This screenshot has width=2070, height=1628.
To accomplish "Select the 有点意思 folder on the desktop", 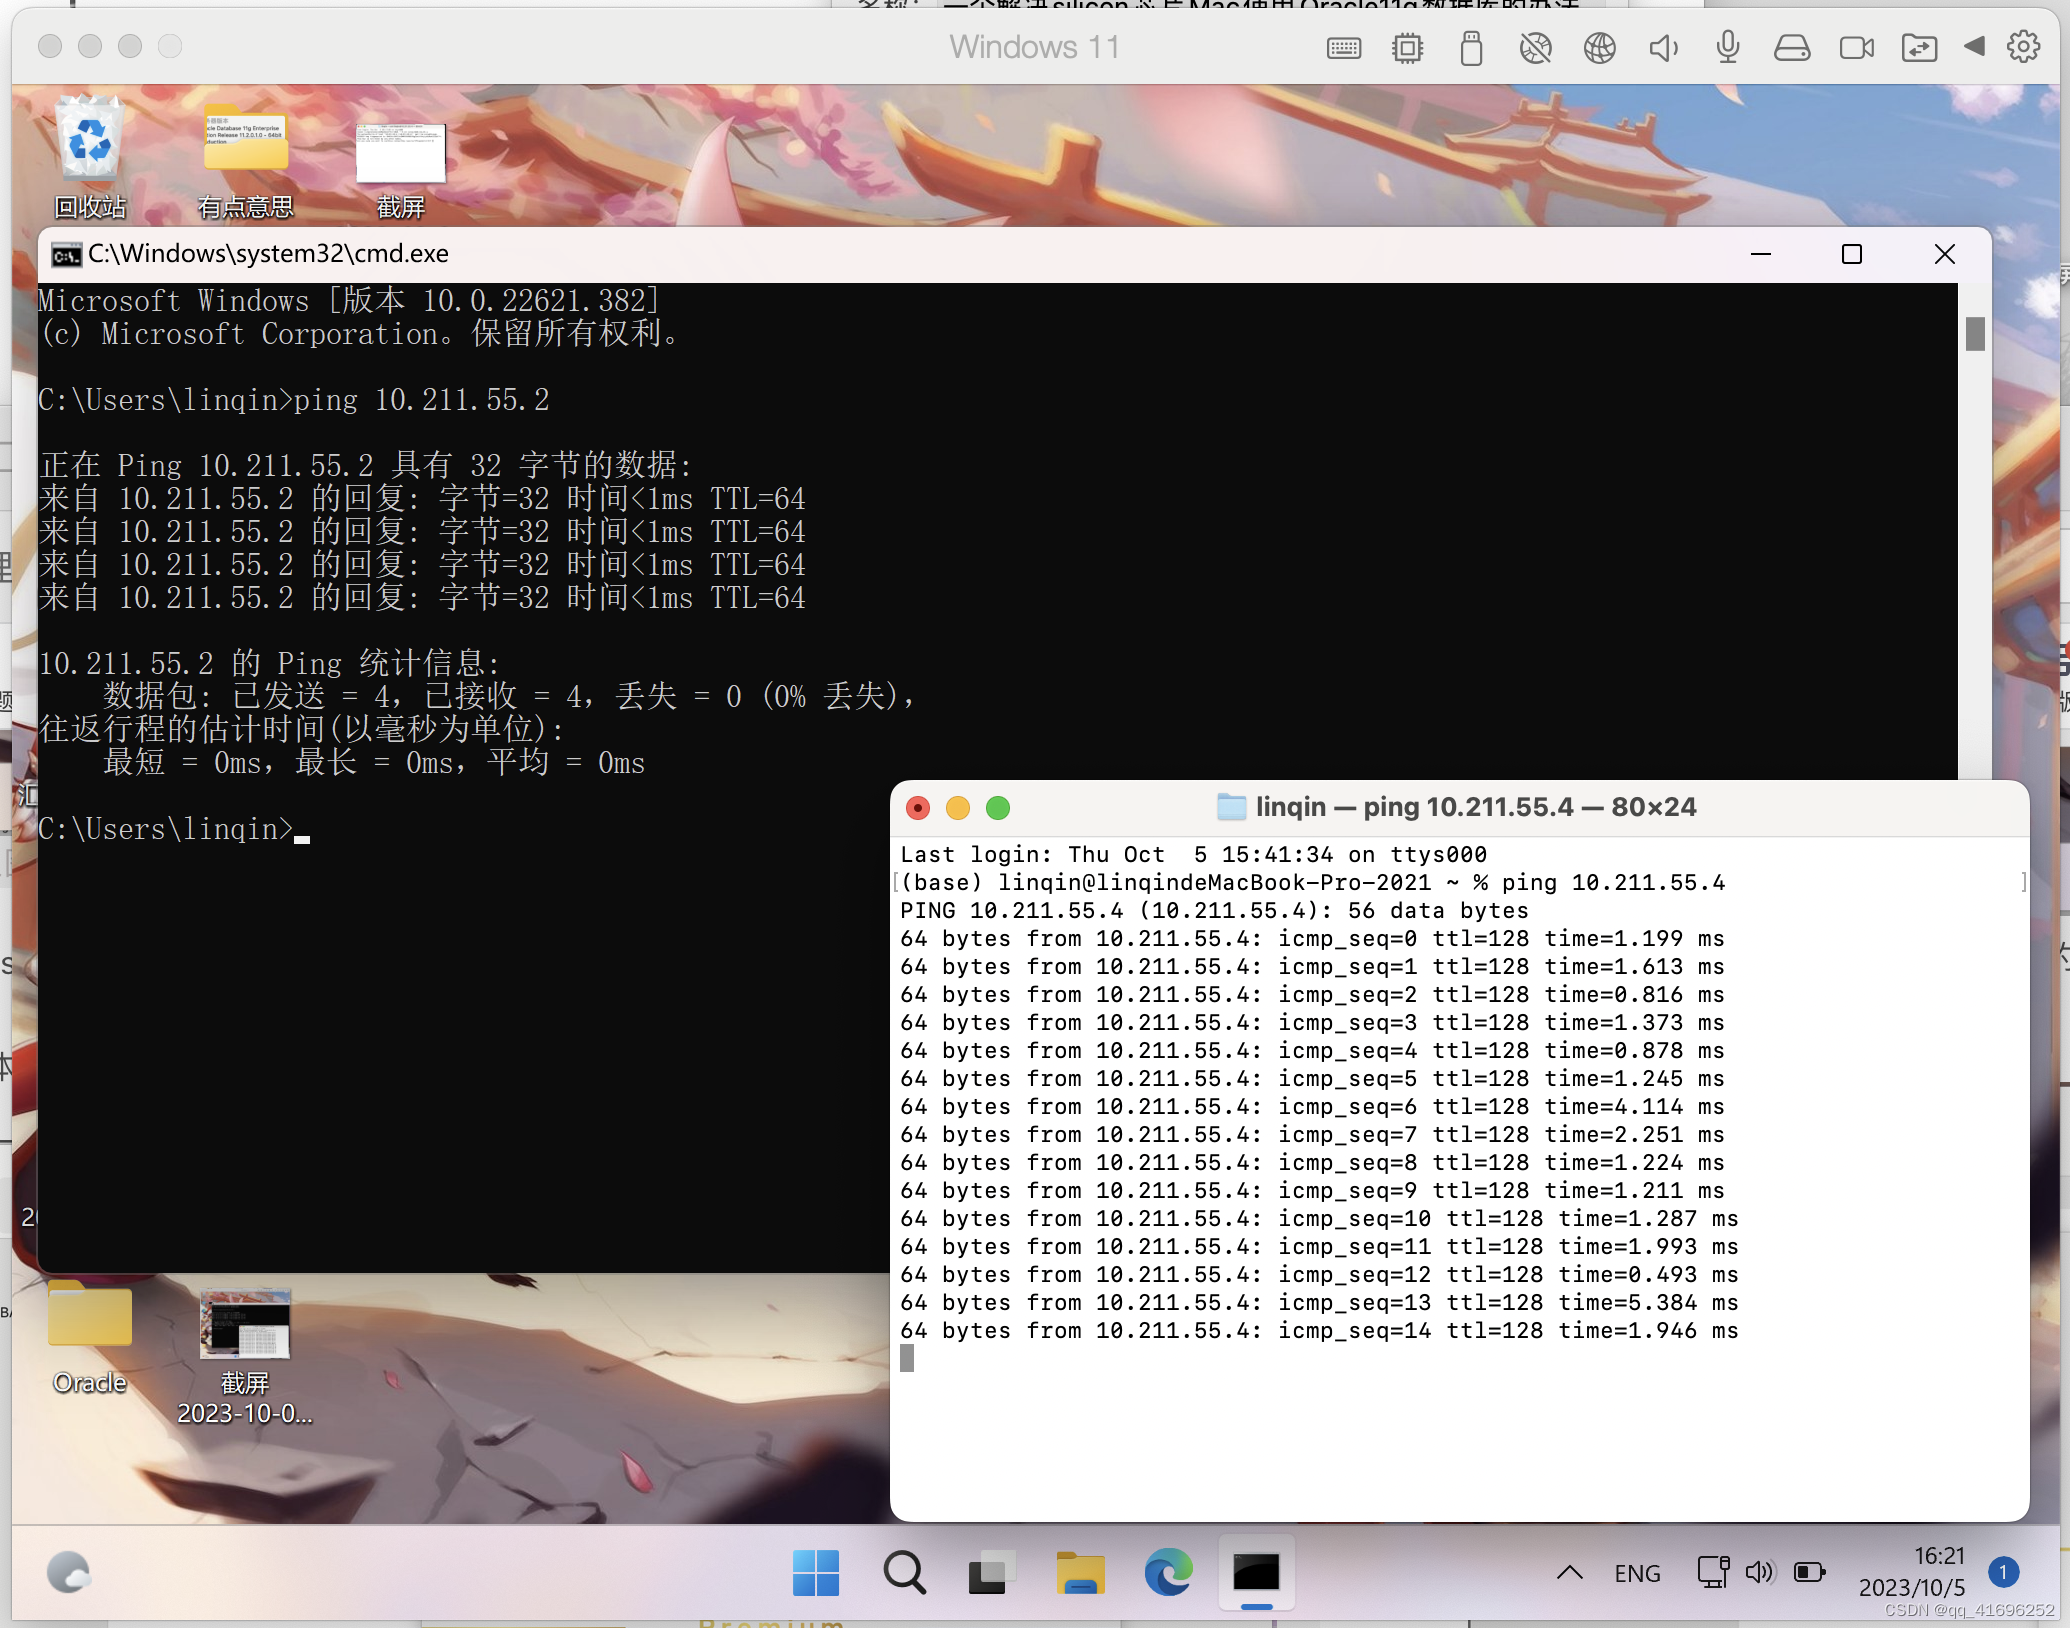I will point(245,160).
